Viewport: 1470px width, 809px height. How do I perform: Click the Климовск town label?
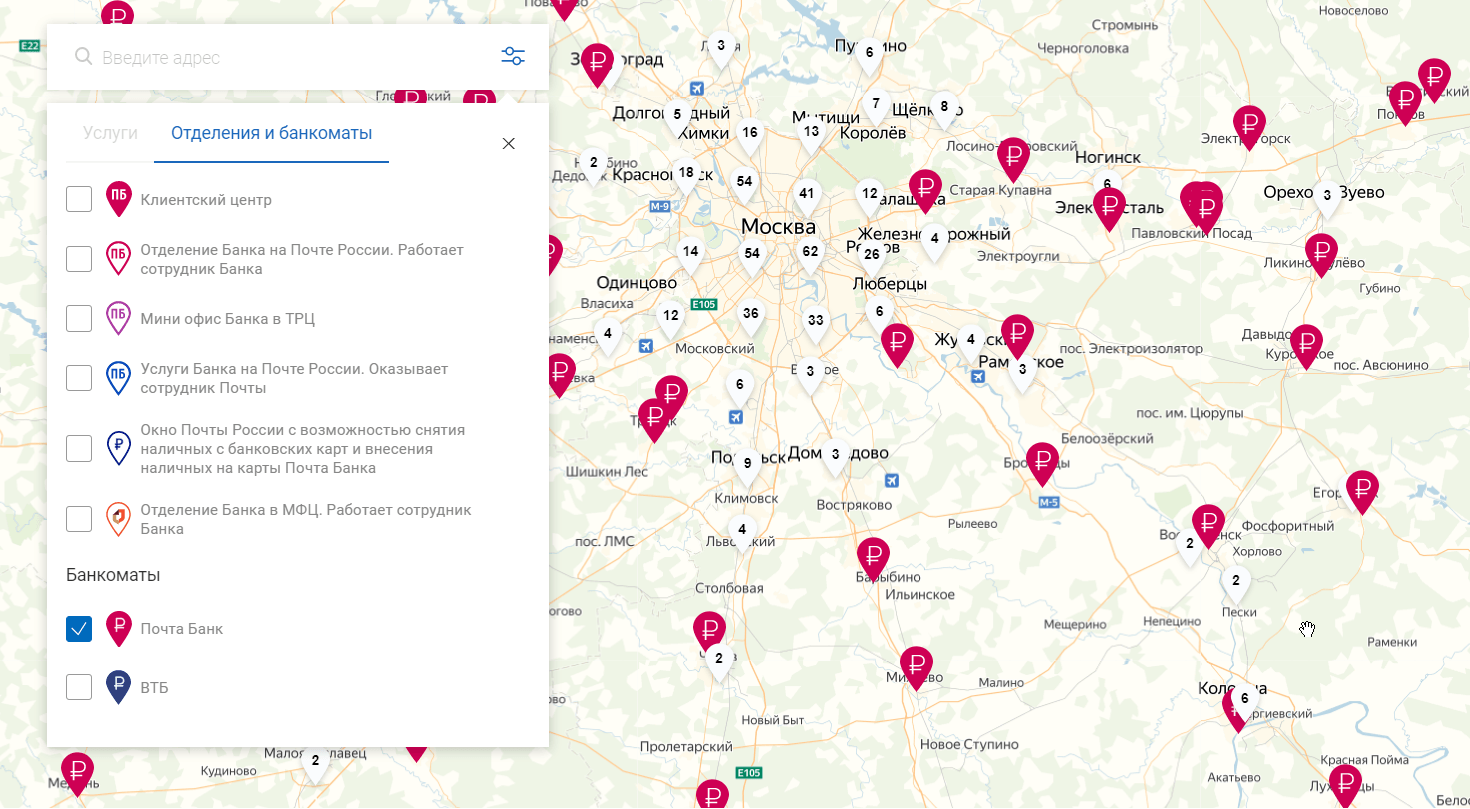[747, 498]
